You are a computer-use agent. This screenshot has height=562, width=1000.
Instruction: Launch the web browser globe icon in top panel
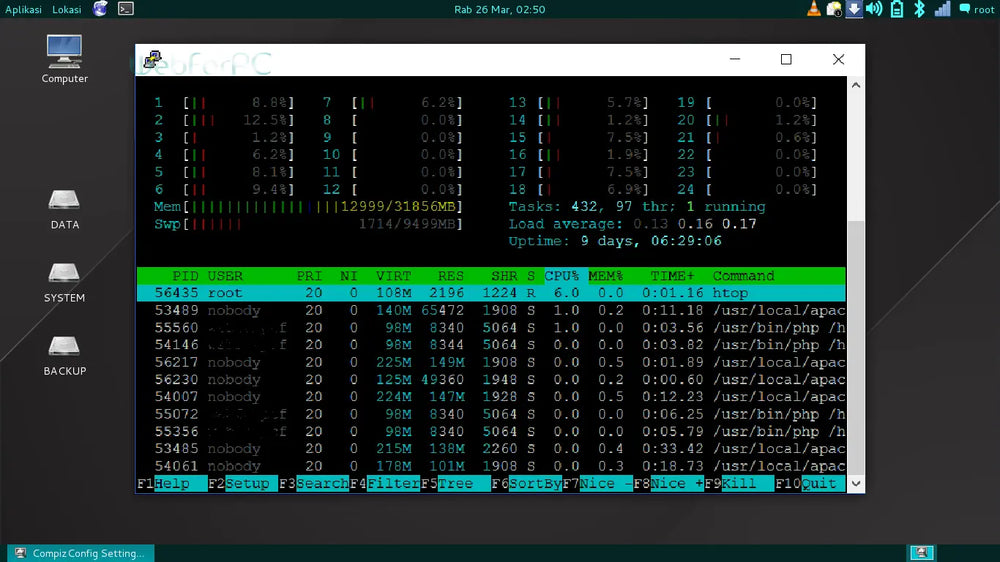click(100, 9)
